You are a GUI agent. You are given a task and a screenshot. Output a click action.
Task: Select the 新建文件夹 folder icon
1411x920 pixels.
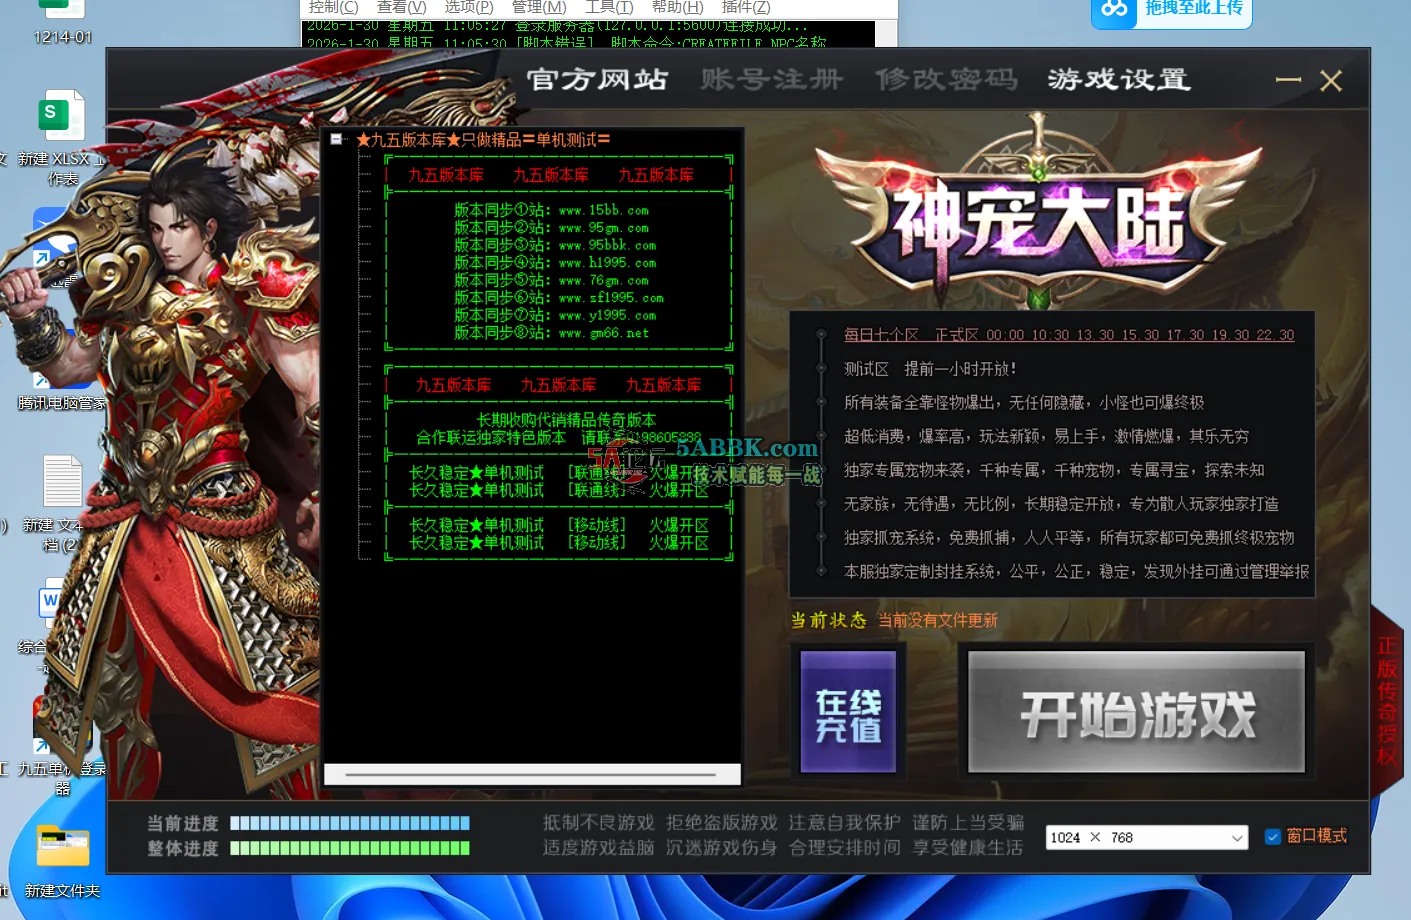62,848
